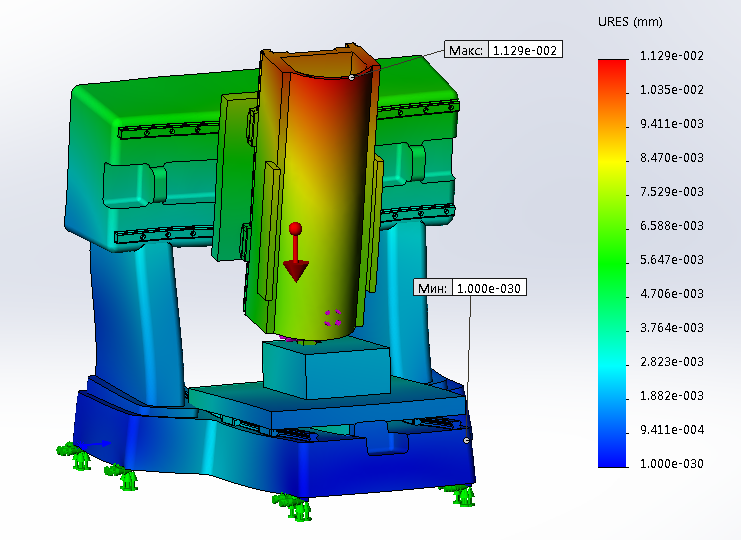
Task: Click legend value 1.035e-002
Action: click(672, 90)
